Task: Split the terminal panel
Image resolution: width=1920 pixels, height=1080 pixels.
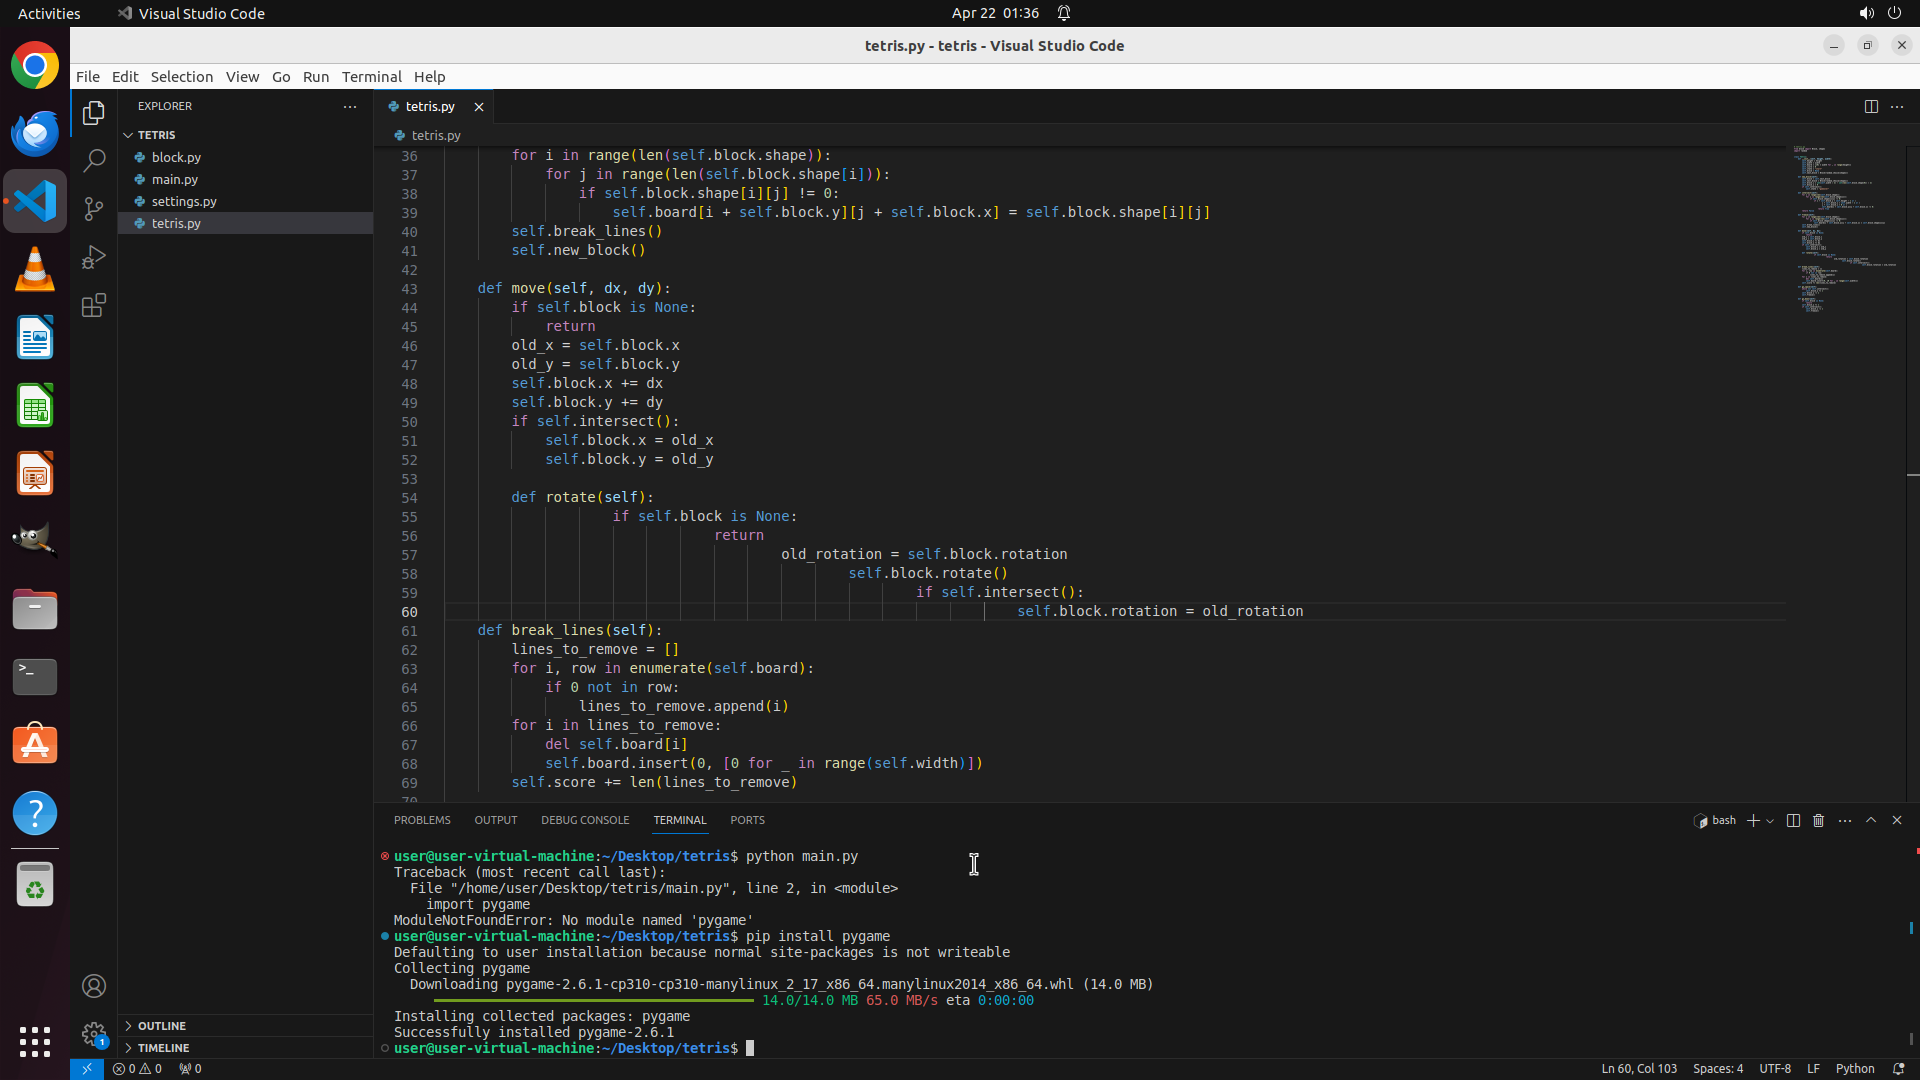Action: tap(1793, 820)
